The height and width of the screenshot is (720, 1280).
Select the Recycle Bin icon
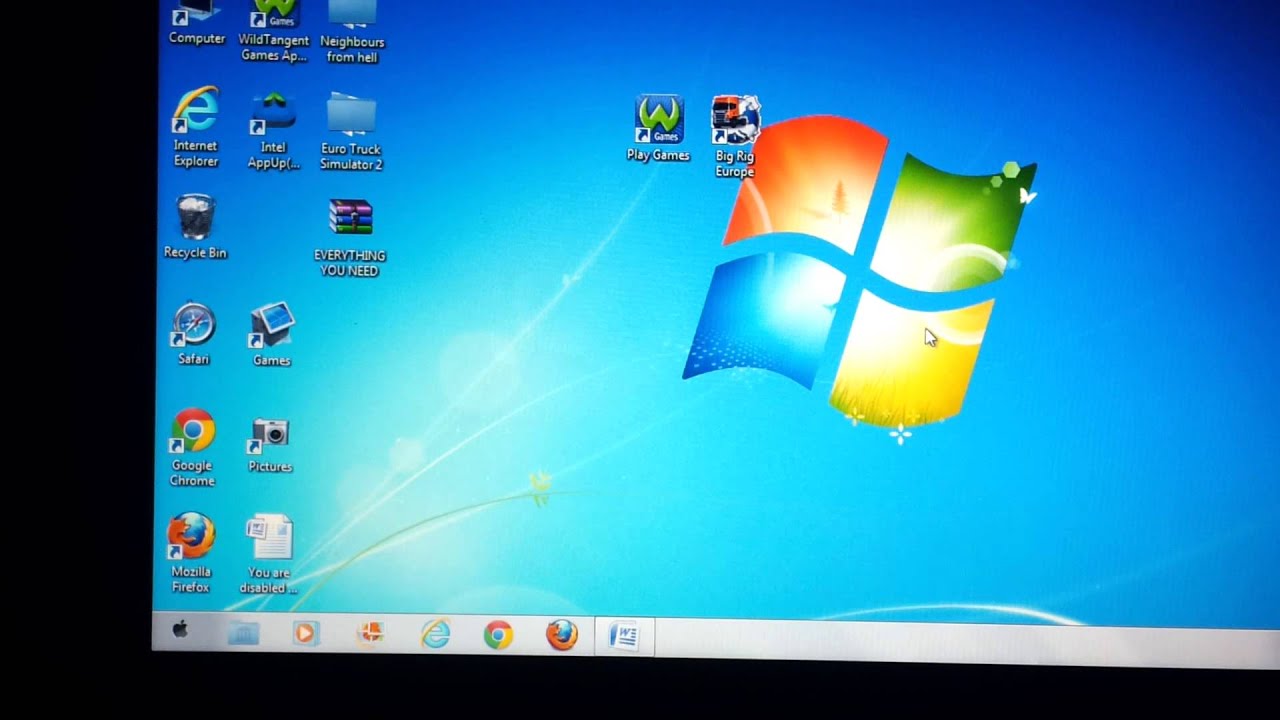pyautogui.click(x=195, y=227)
